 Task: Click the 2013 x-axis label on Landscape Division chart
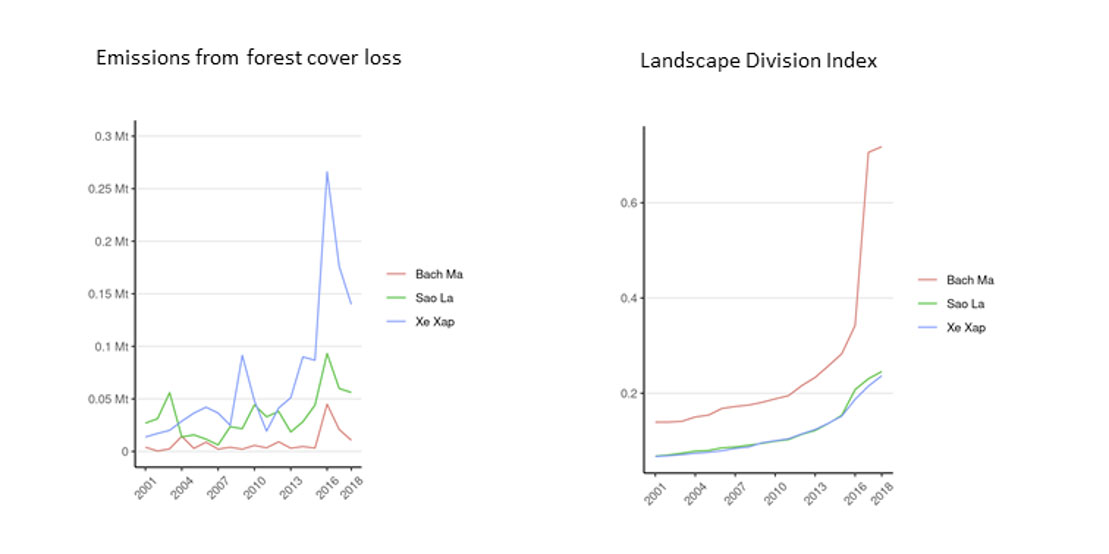point(816,494)
